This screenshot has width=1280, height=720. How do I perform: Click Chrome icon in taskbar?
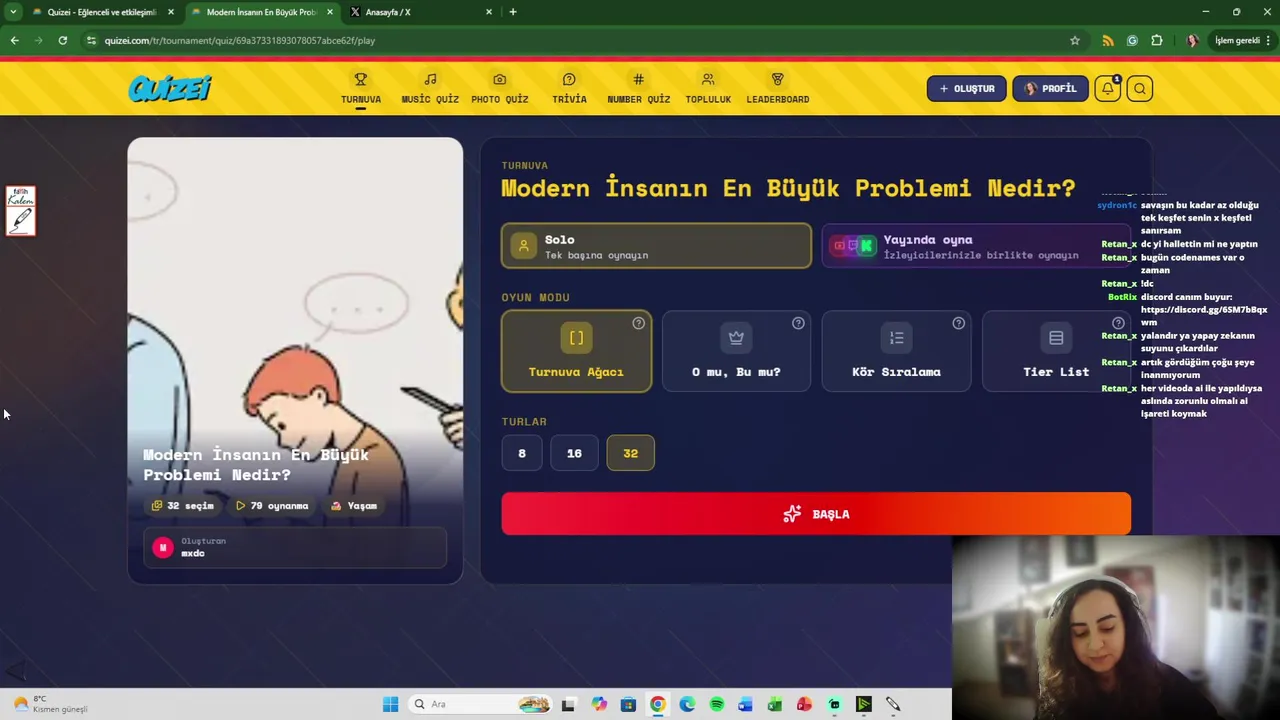(657, 704)
